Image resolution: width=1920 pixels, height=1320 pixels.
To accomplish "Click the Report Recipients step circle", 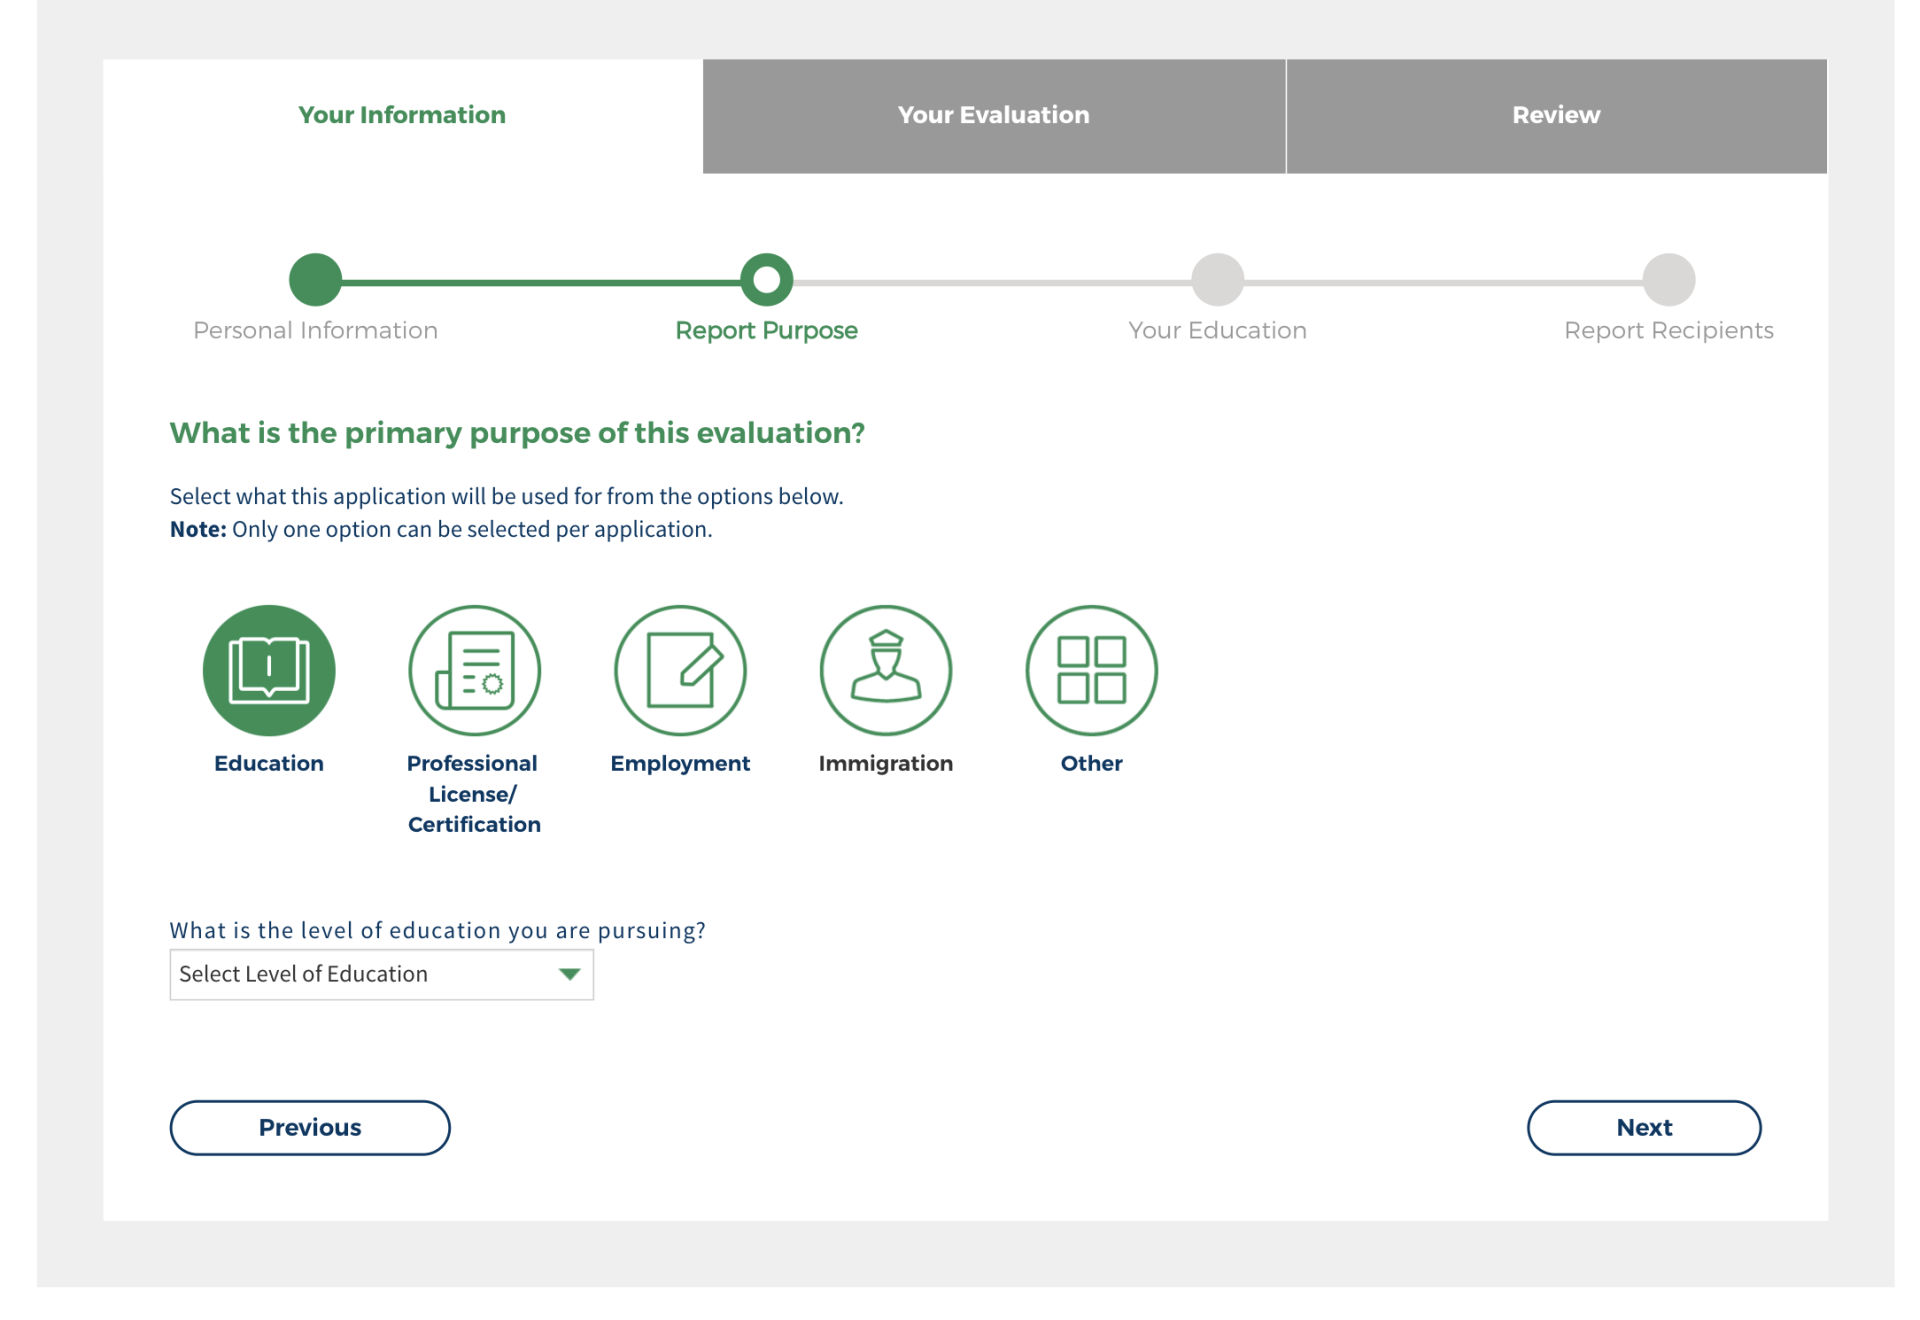I will pyautogui.click(x=1668, y=280).
